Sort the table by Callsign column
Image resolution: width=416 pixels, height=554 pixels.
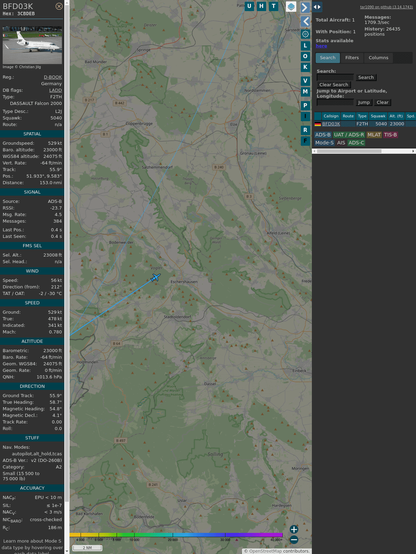pos(331,116)
